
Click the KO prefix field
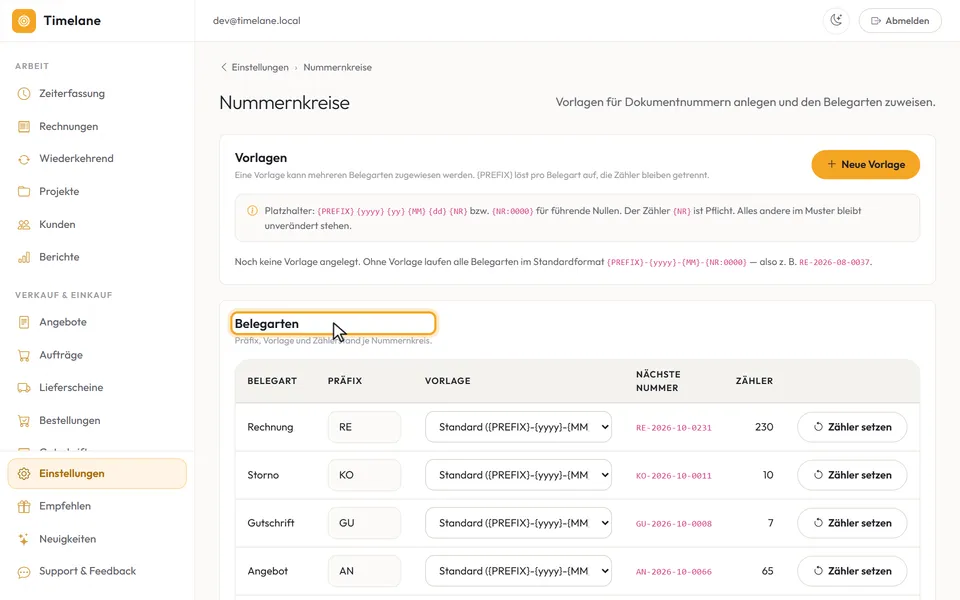pos(364,475)
